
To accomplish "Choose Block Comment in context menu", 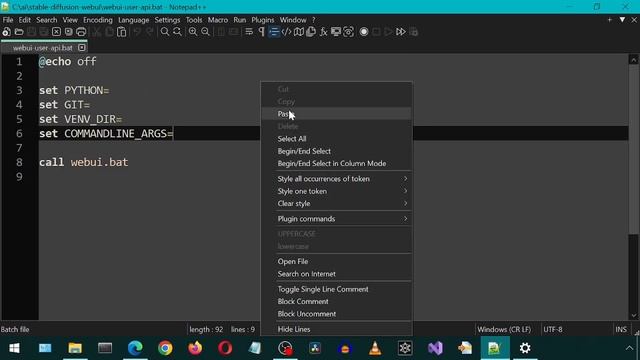I will click(336, 301).
